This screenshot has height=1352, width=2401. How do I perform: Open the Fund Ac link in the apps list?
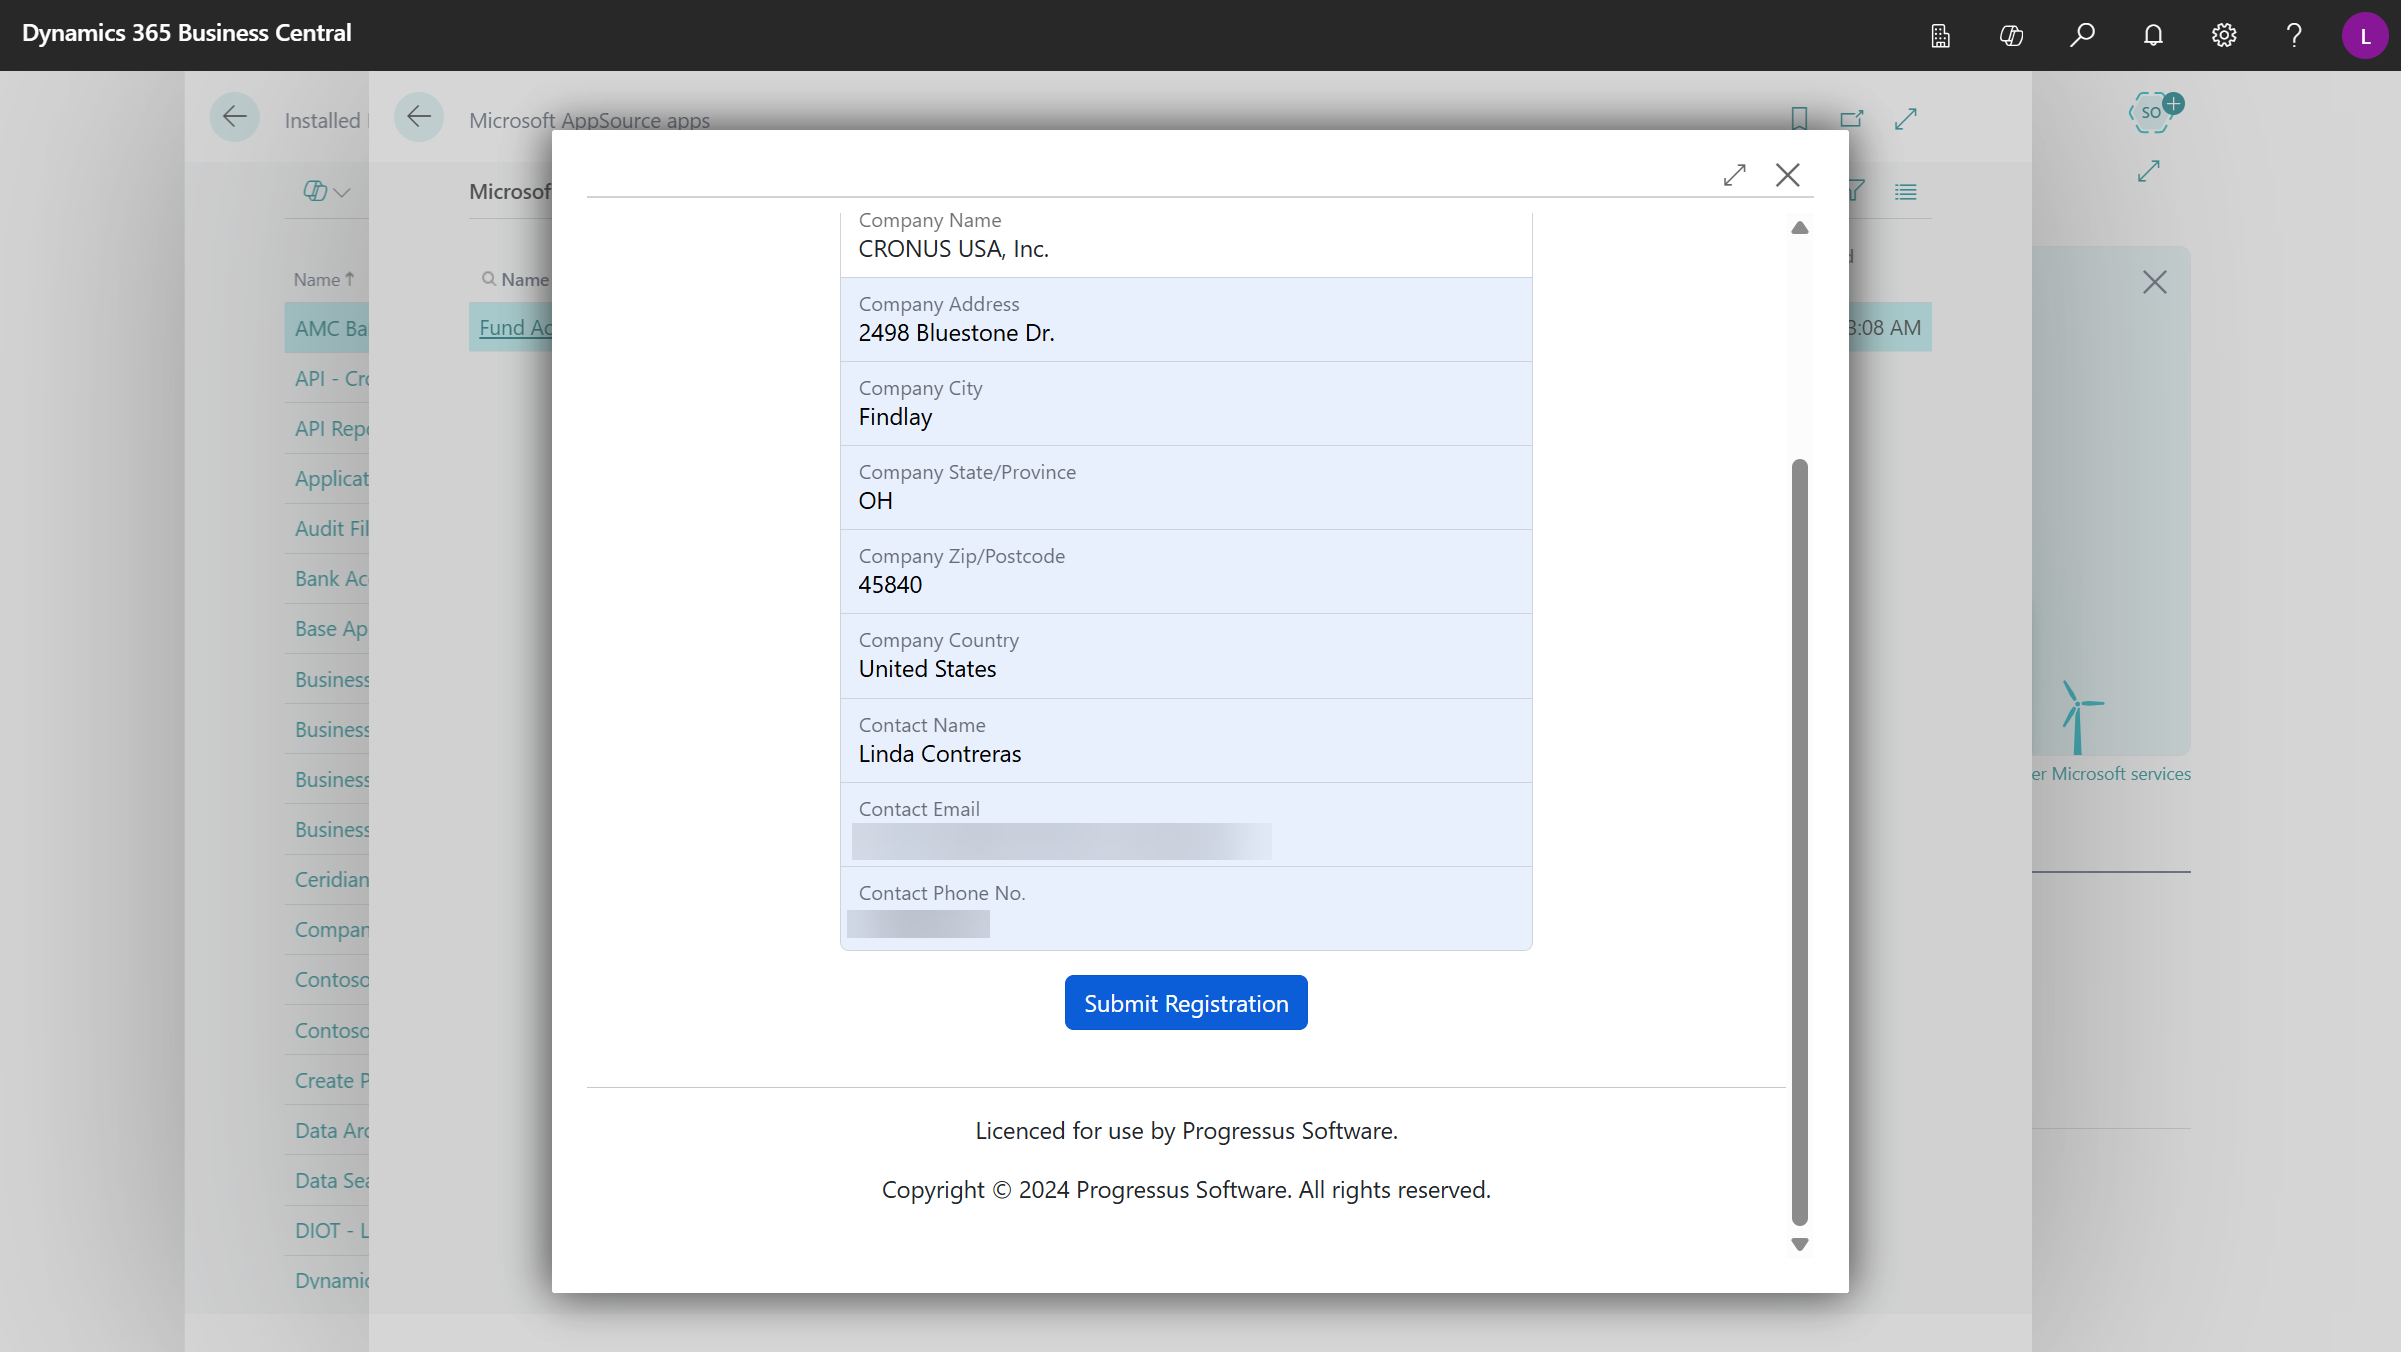[x=515, y=328]
